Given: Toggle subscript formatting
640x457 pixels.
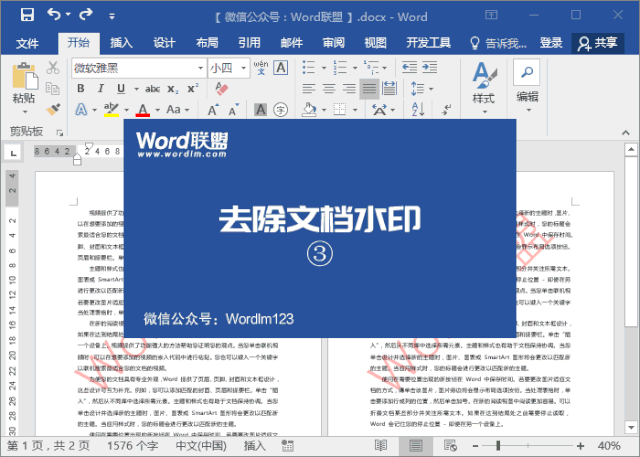Looking at the screenshot, I should tap(172, 89).
